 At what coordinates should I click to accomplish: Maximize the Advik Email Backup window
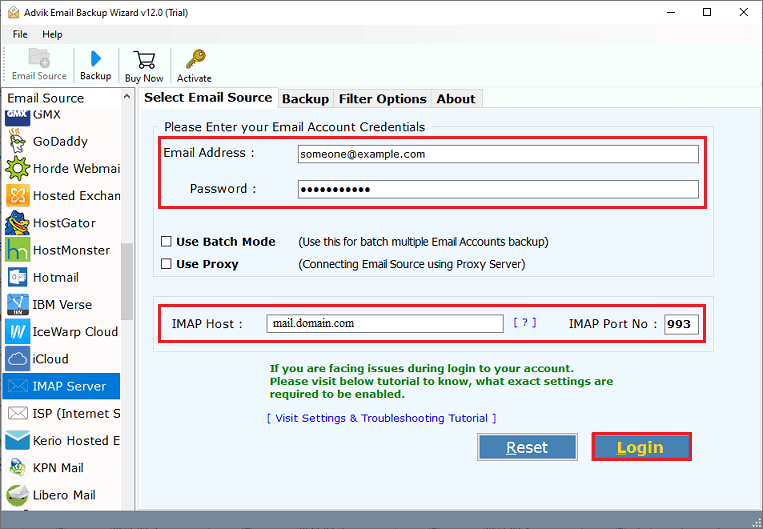tap(707, 12)
